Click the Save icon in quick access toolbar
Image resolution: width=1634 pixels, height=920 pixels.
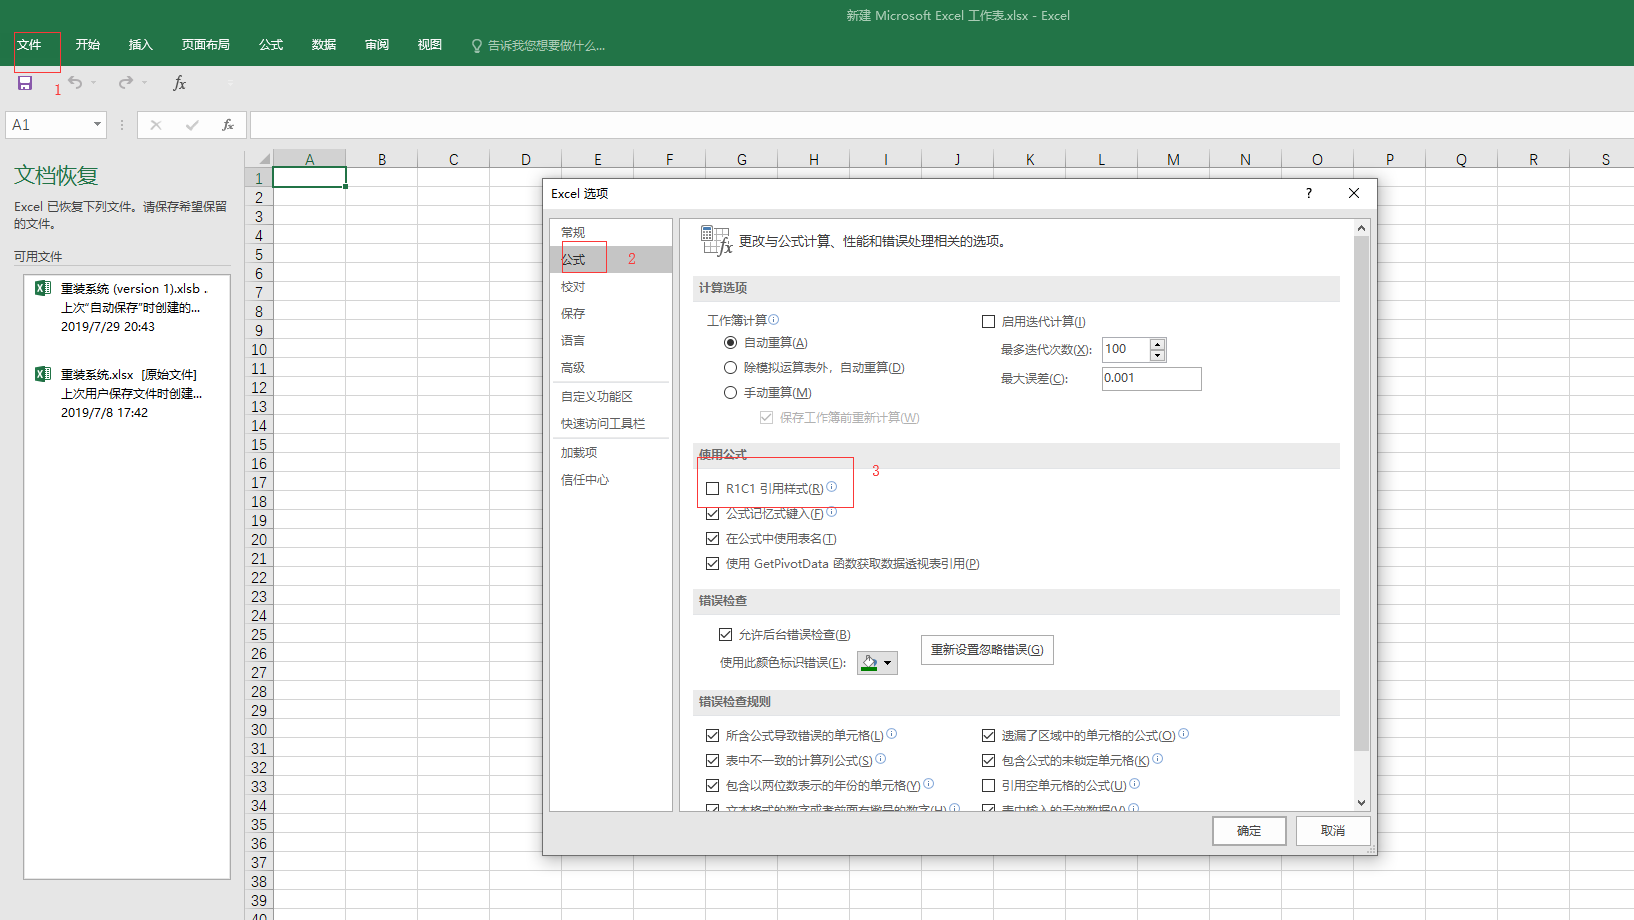(x=25, y=83)
